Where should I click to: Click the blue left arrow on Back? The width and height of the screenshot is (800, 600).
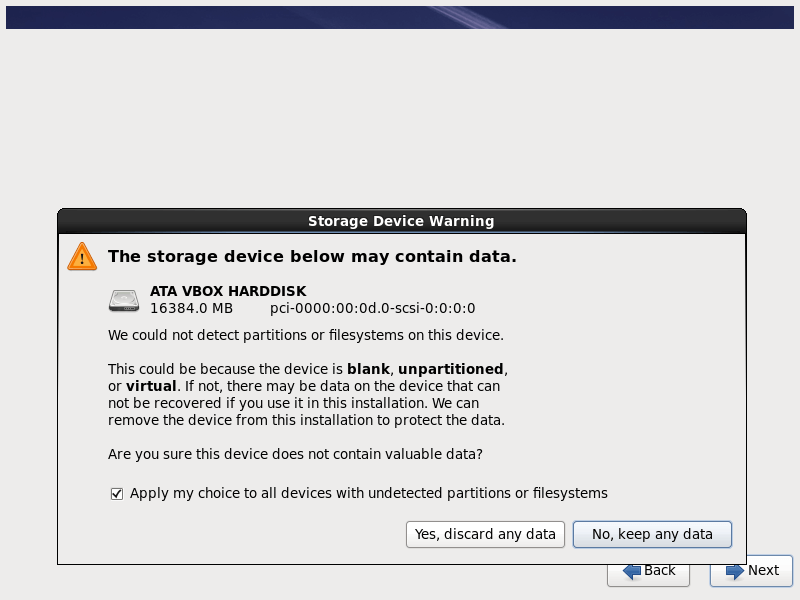point(631,571)
